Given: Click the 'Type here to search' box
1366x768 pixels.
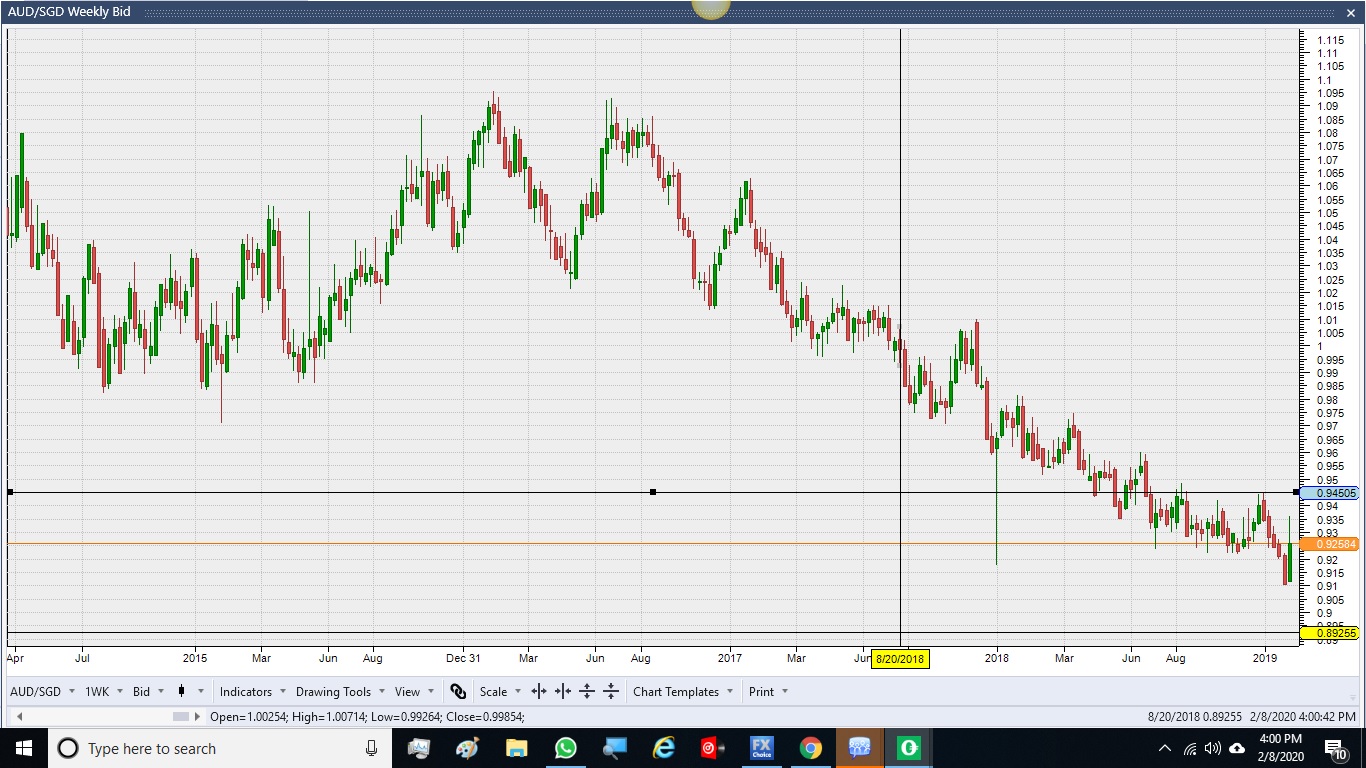Looking at the screenshot, I should pyautogui.click(x=220, y=748).
